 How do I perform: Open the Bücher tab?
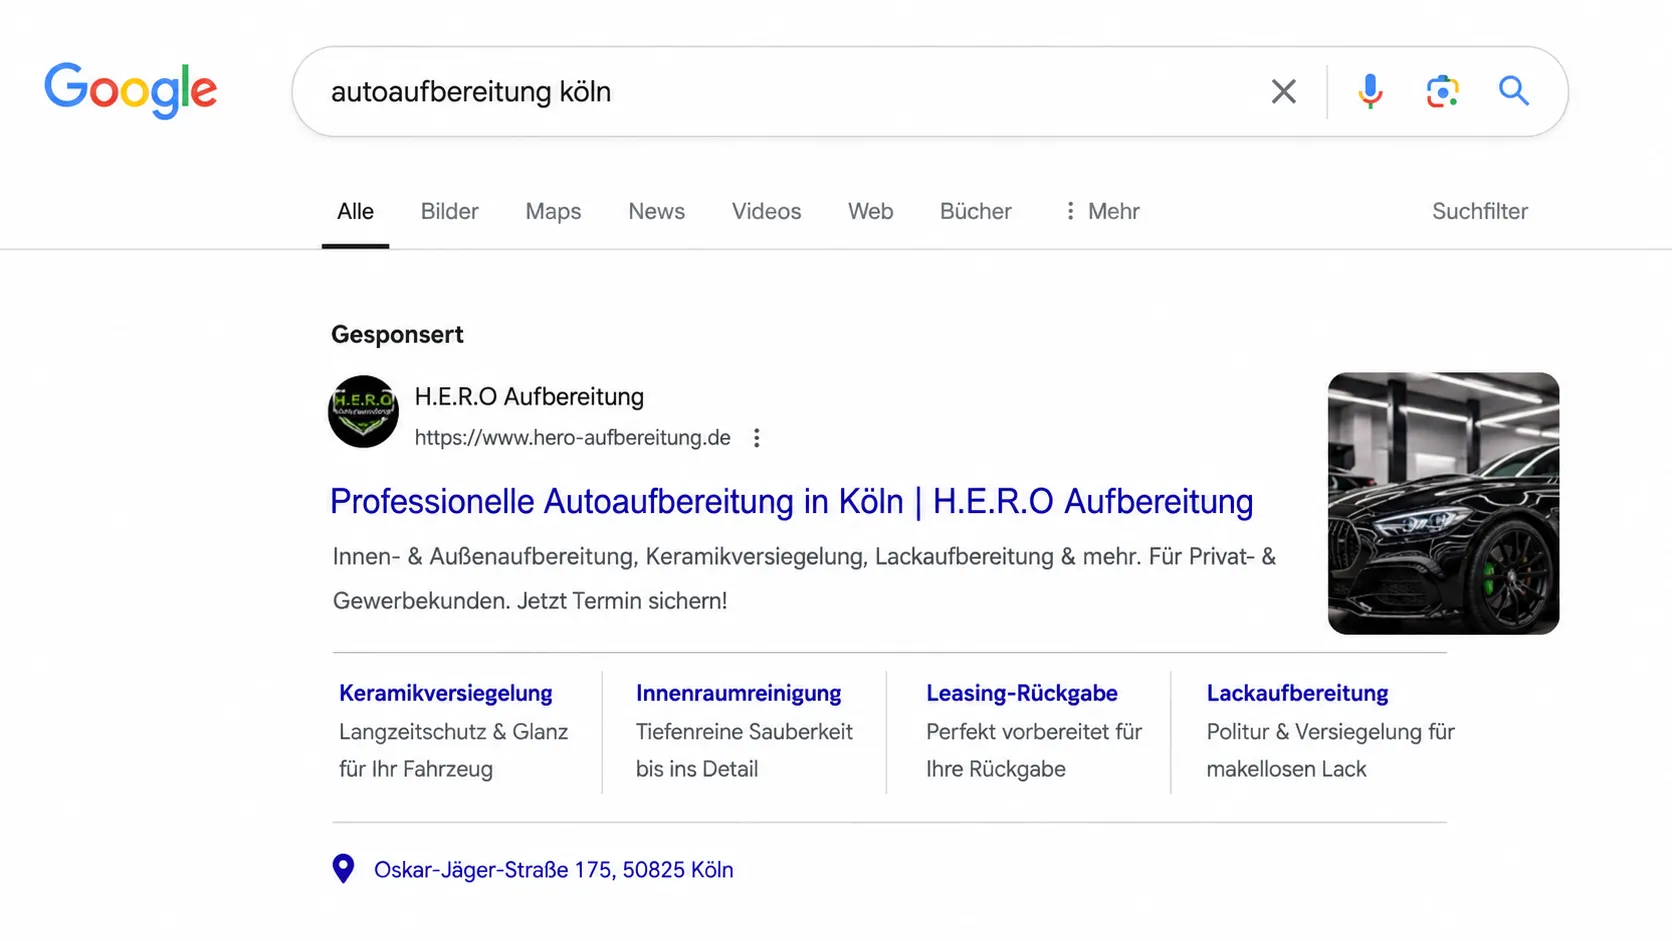point(975,211)
